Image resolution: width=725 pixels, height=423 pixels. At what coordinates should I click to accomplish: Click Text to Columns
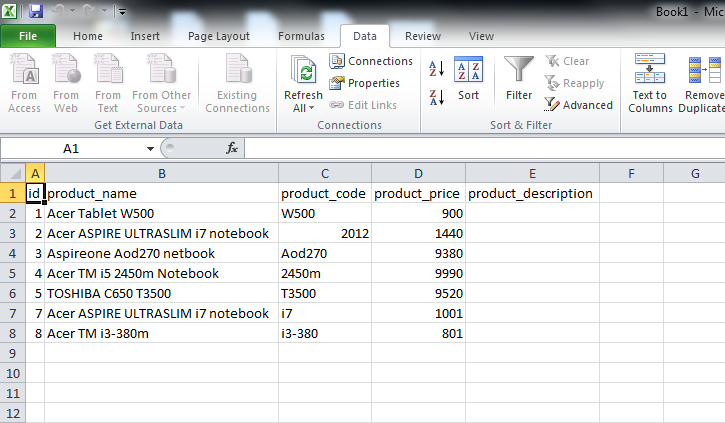pos(650,84)
